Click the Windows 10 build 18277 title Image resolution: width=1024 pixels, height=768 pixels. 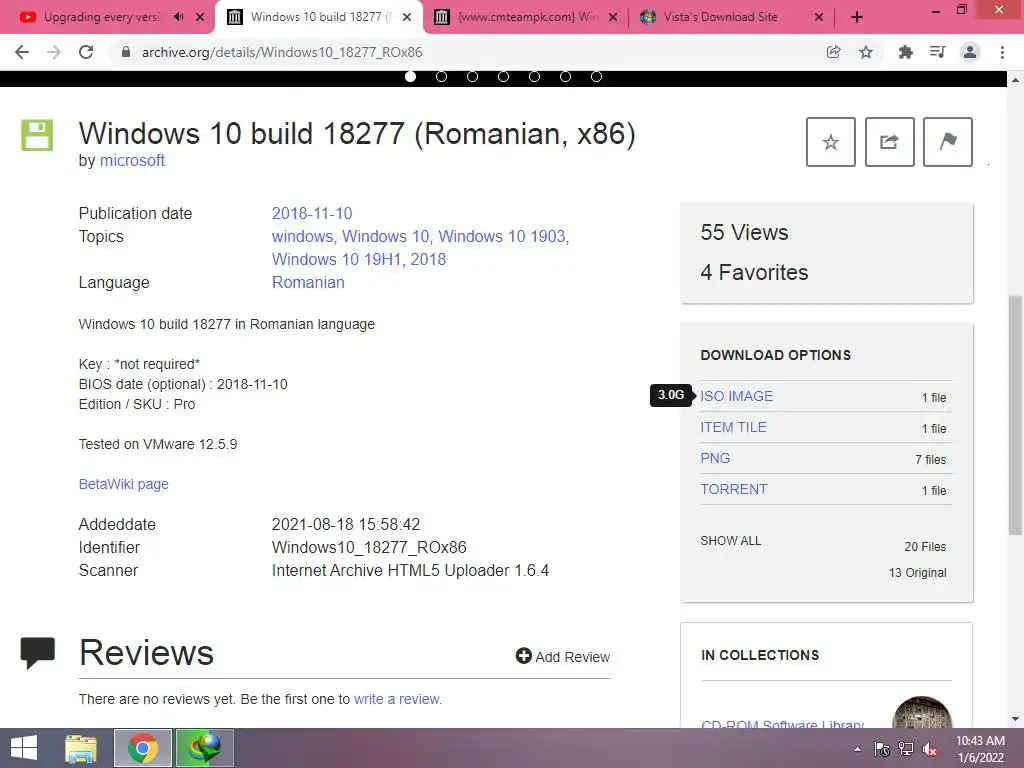(357, 133)
